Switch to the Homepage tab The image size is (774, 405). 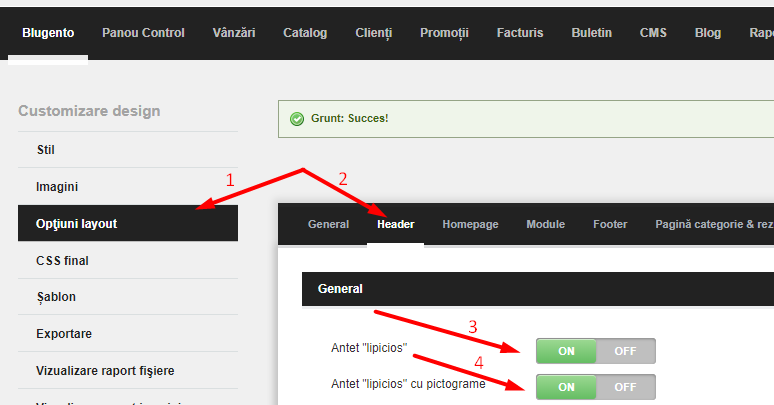(470, 224)
